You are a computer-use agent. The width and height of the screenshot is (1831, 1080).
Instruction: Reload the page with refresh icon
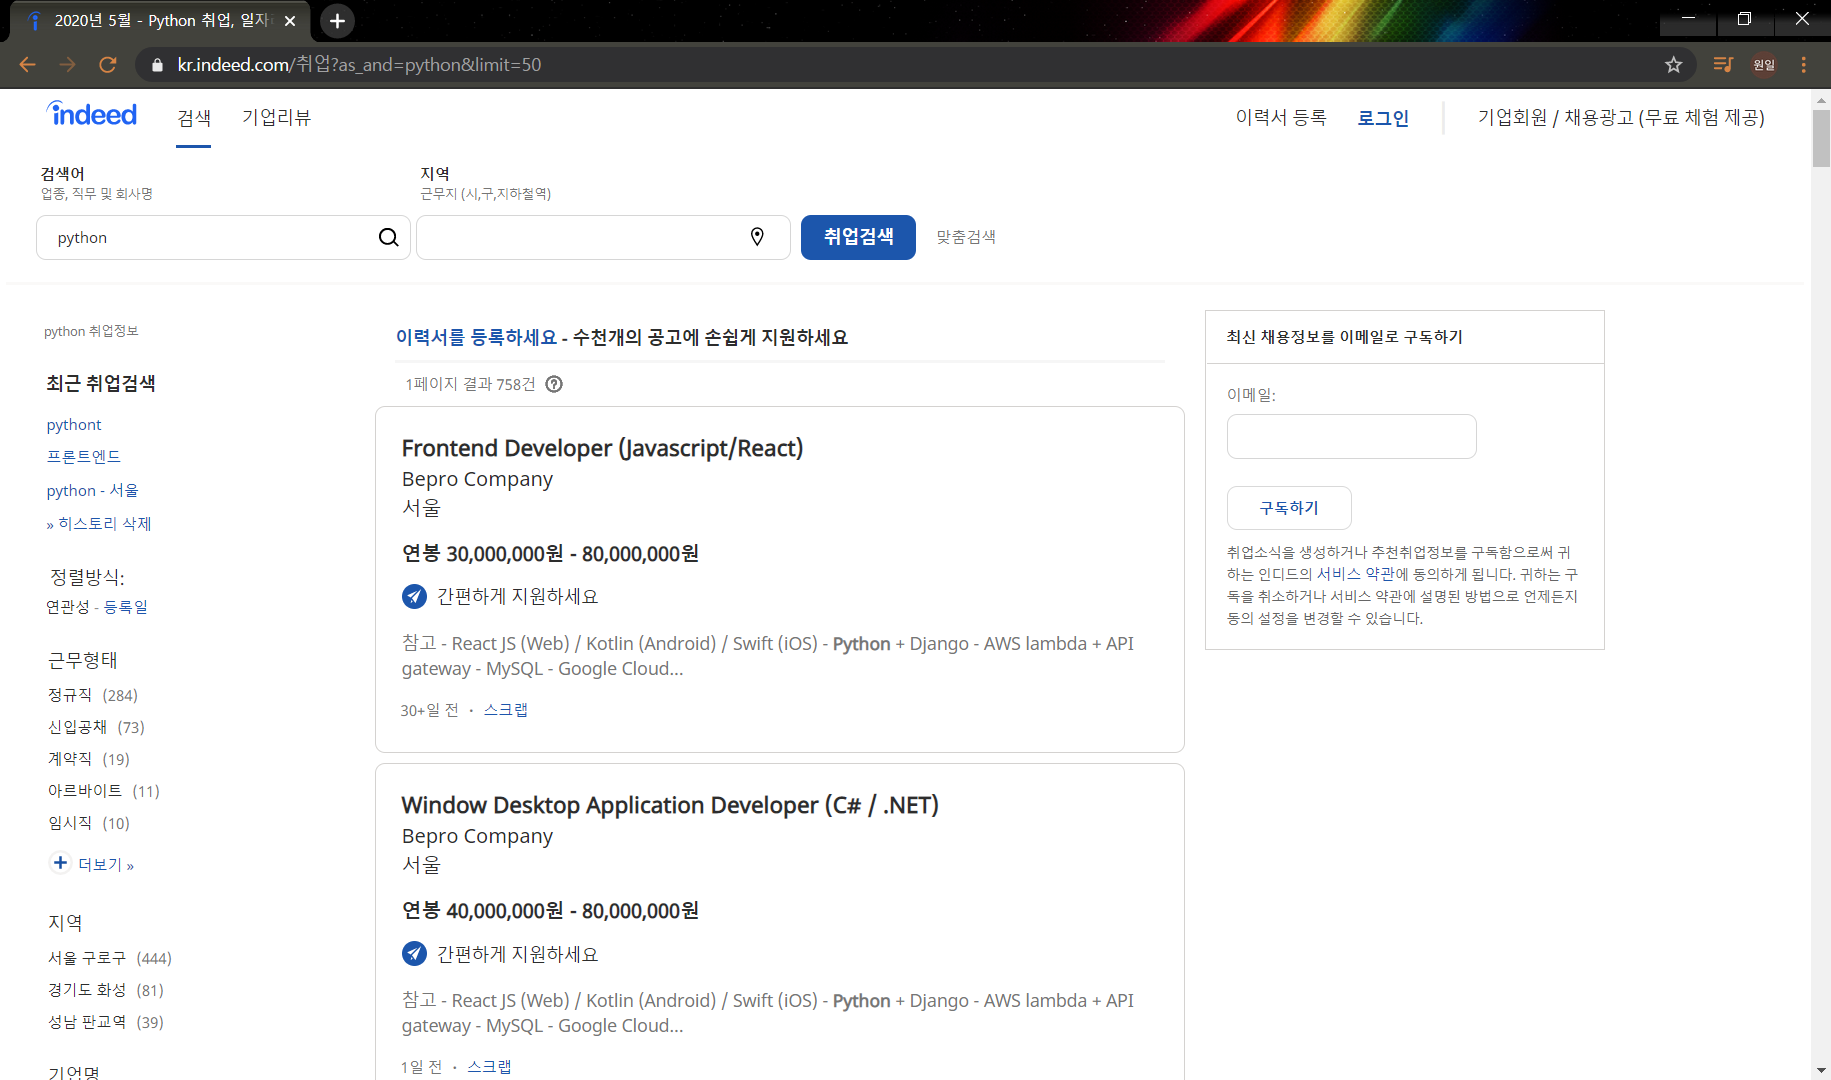pyautogui.click(x=108, y=65)
